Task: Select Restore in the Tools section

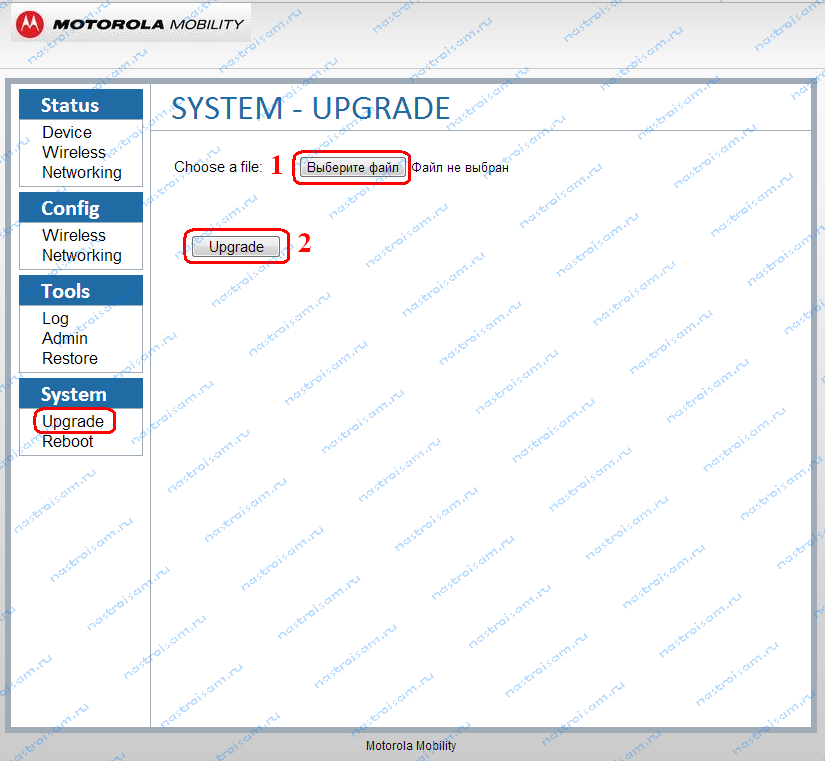Action: [70, 358]
